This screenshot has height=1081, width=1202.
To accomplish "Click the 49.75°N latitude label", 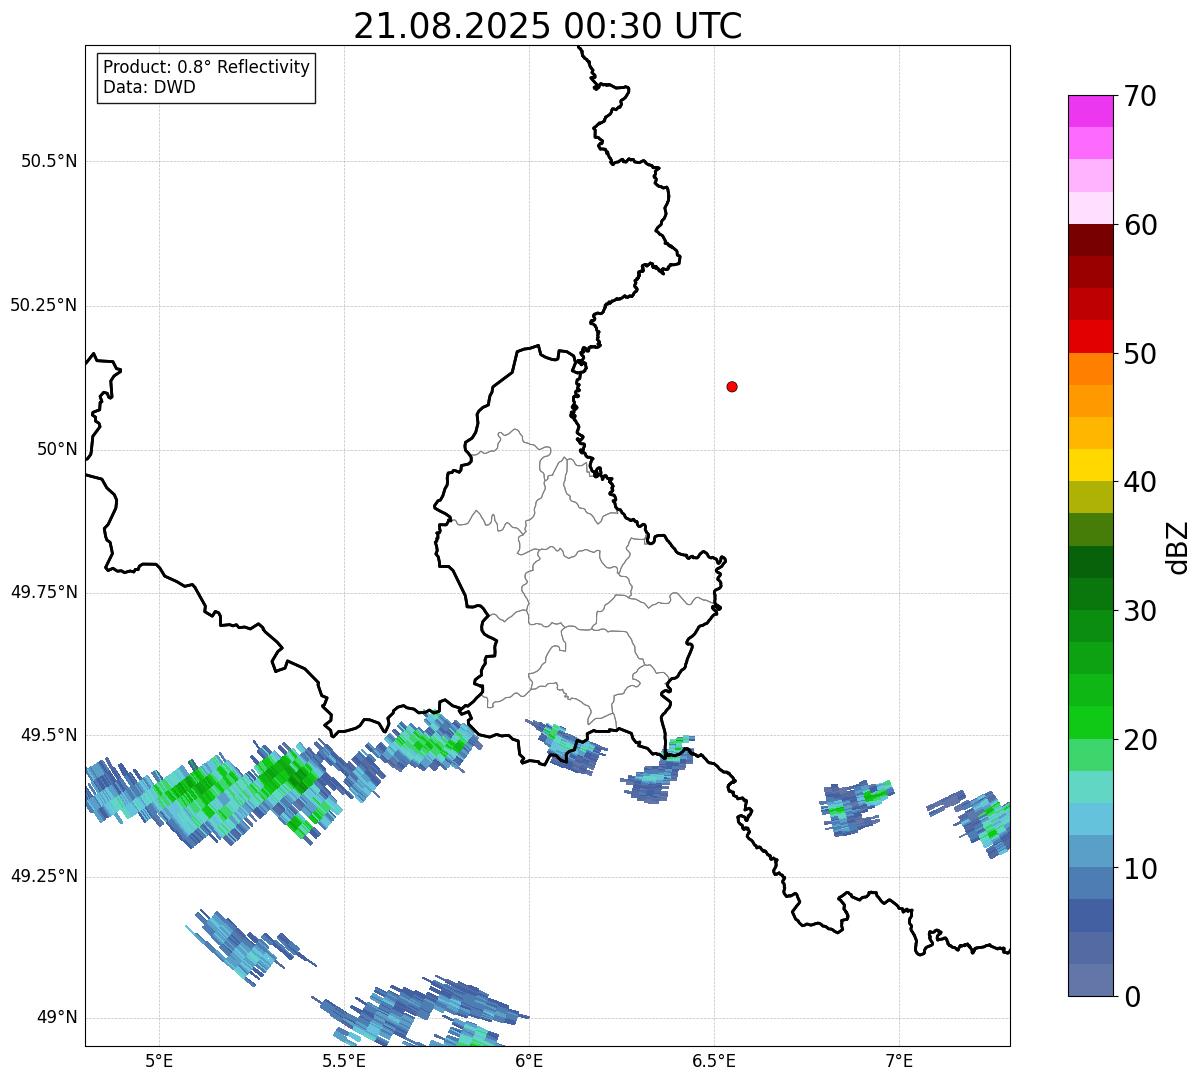I will (x=43, y=592).
